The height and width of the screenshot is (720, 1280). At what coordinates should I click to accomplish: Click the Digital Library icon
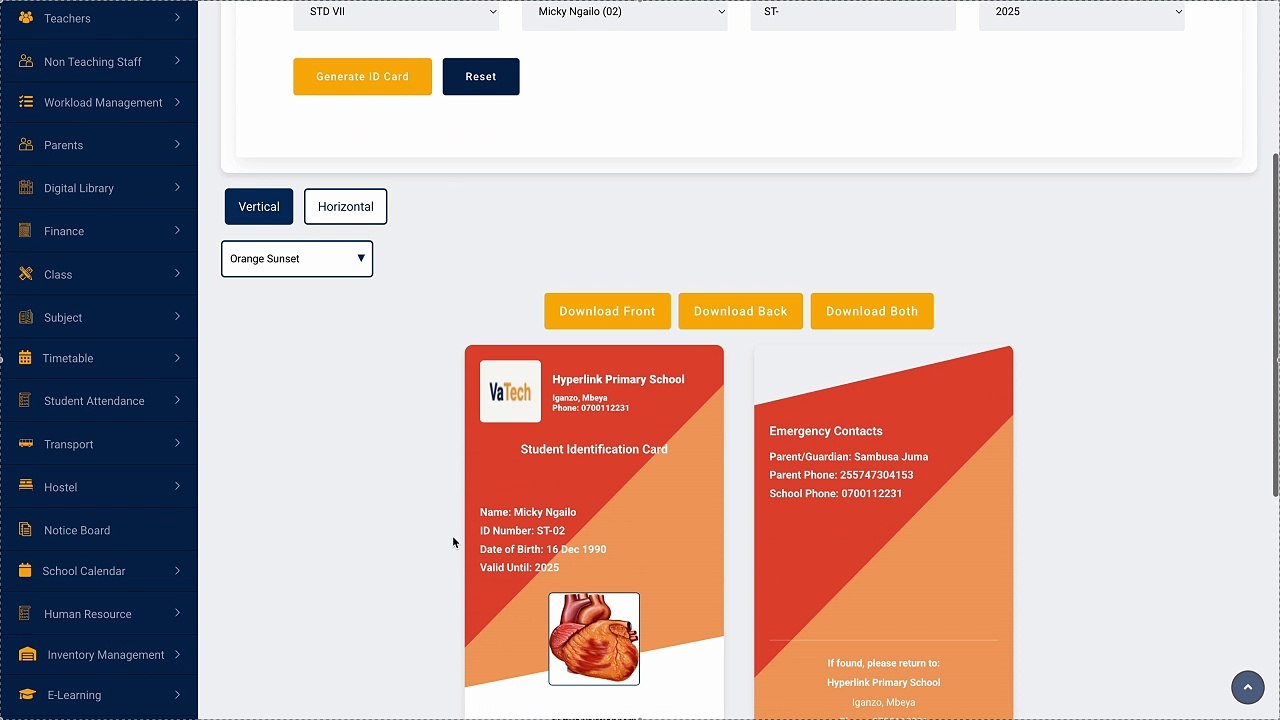[x=26, y=188]
